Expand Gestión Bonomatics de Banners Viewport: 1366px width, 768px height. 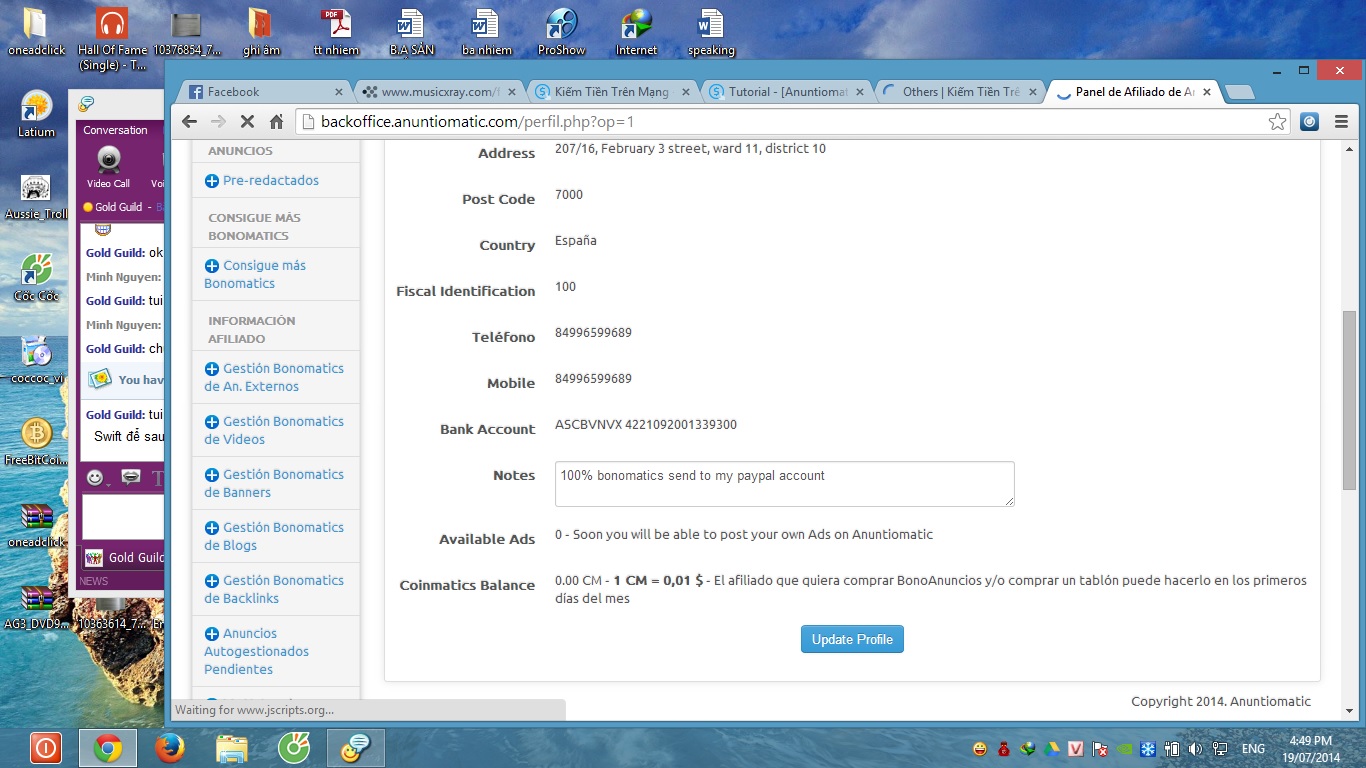click(275, 483)
